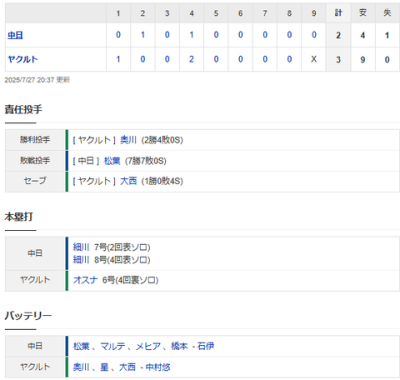The image size is (400, 380).
Task: Open catcher 石伊 player link
Action: pos(205,346)
